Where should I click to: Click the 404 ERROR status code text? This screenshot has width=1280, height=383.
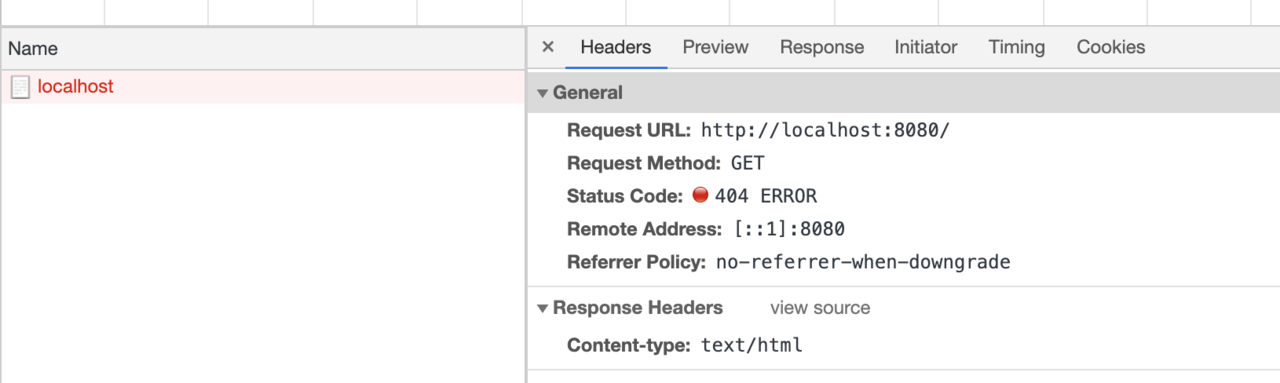766,196
